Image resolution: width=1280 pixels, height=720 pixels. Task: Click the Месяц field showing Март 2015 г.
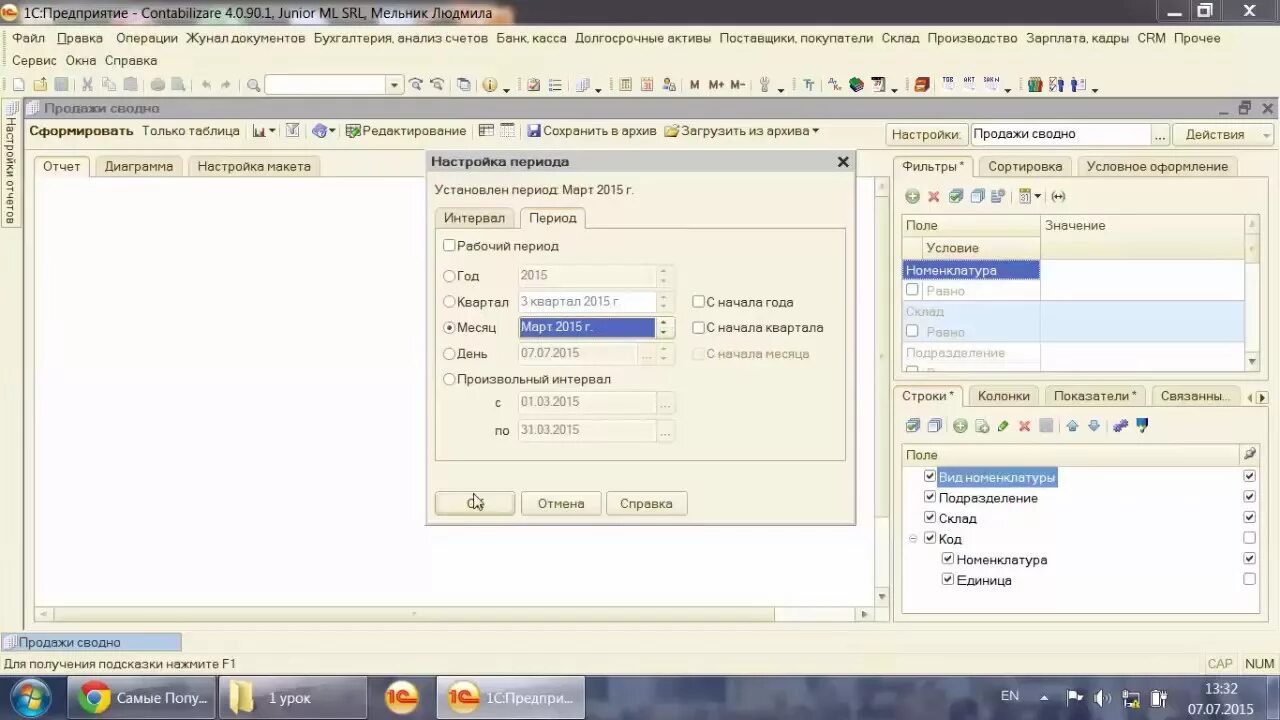(x=587, y=327)
